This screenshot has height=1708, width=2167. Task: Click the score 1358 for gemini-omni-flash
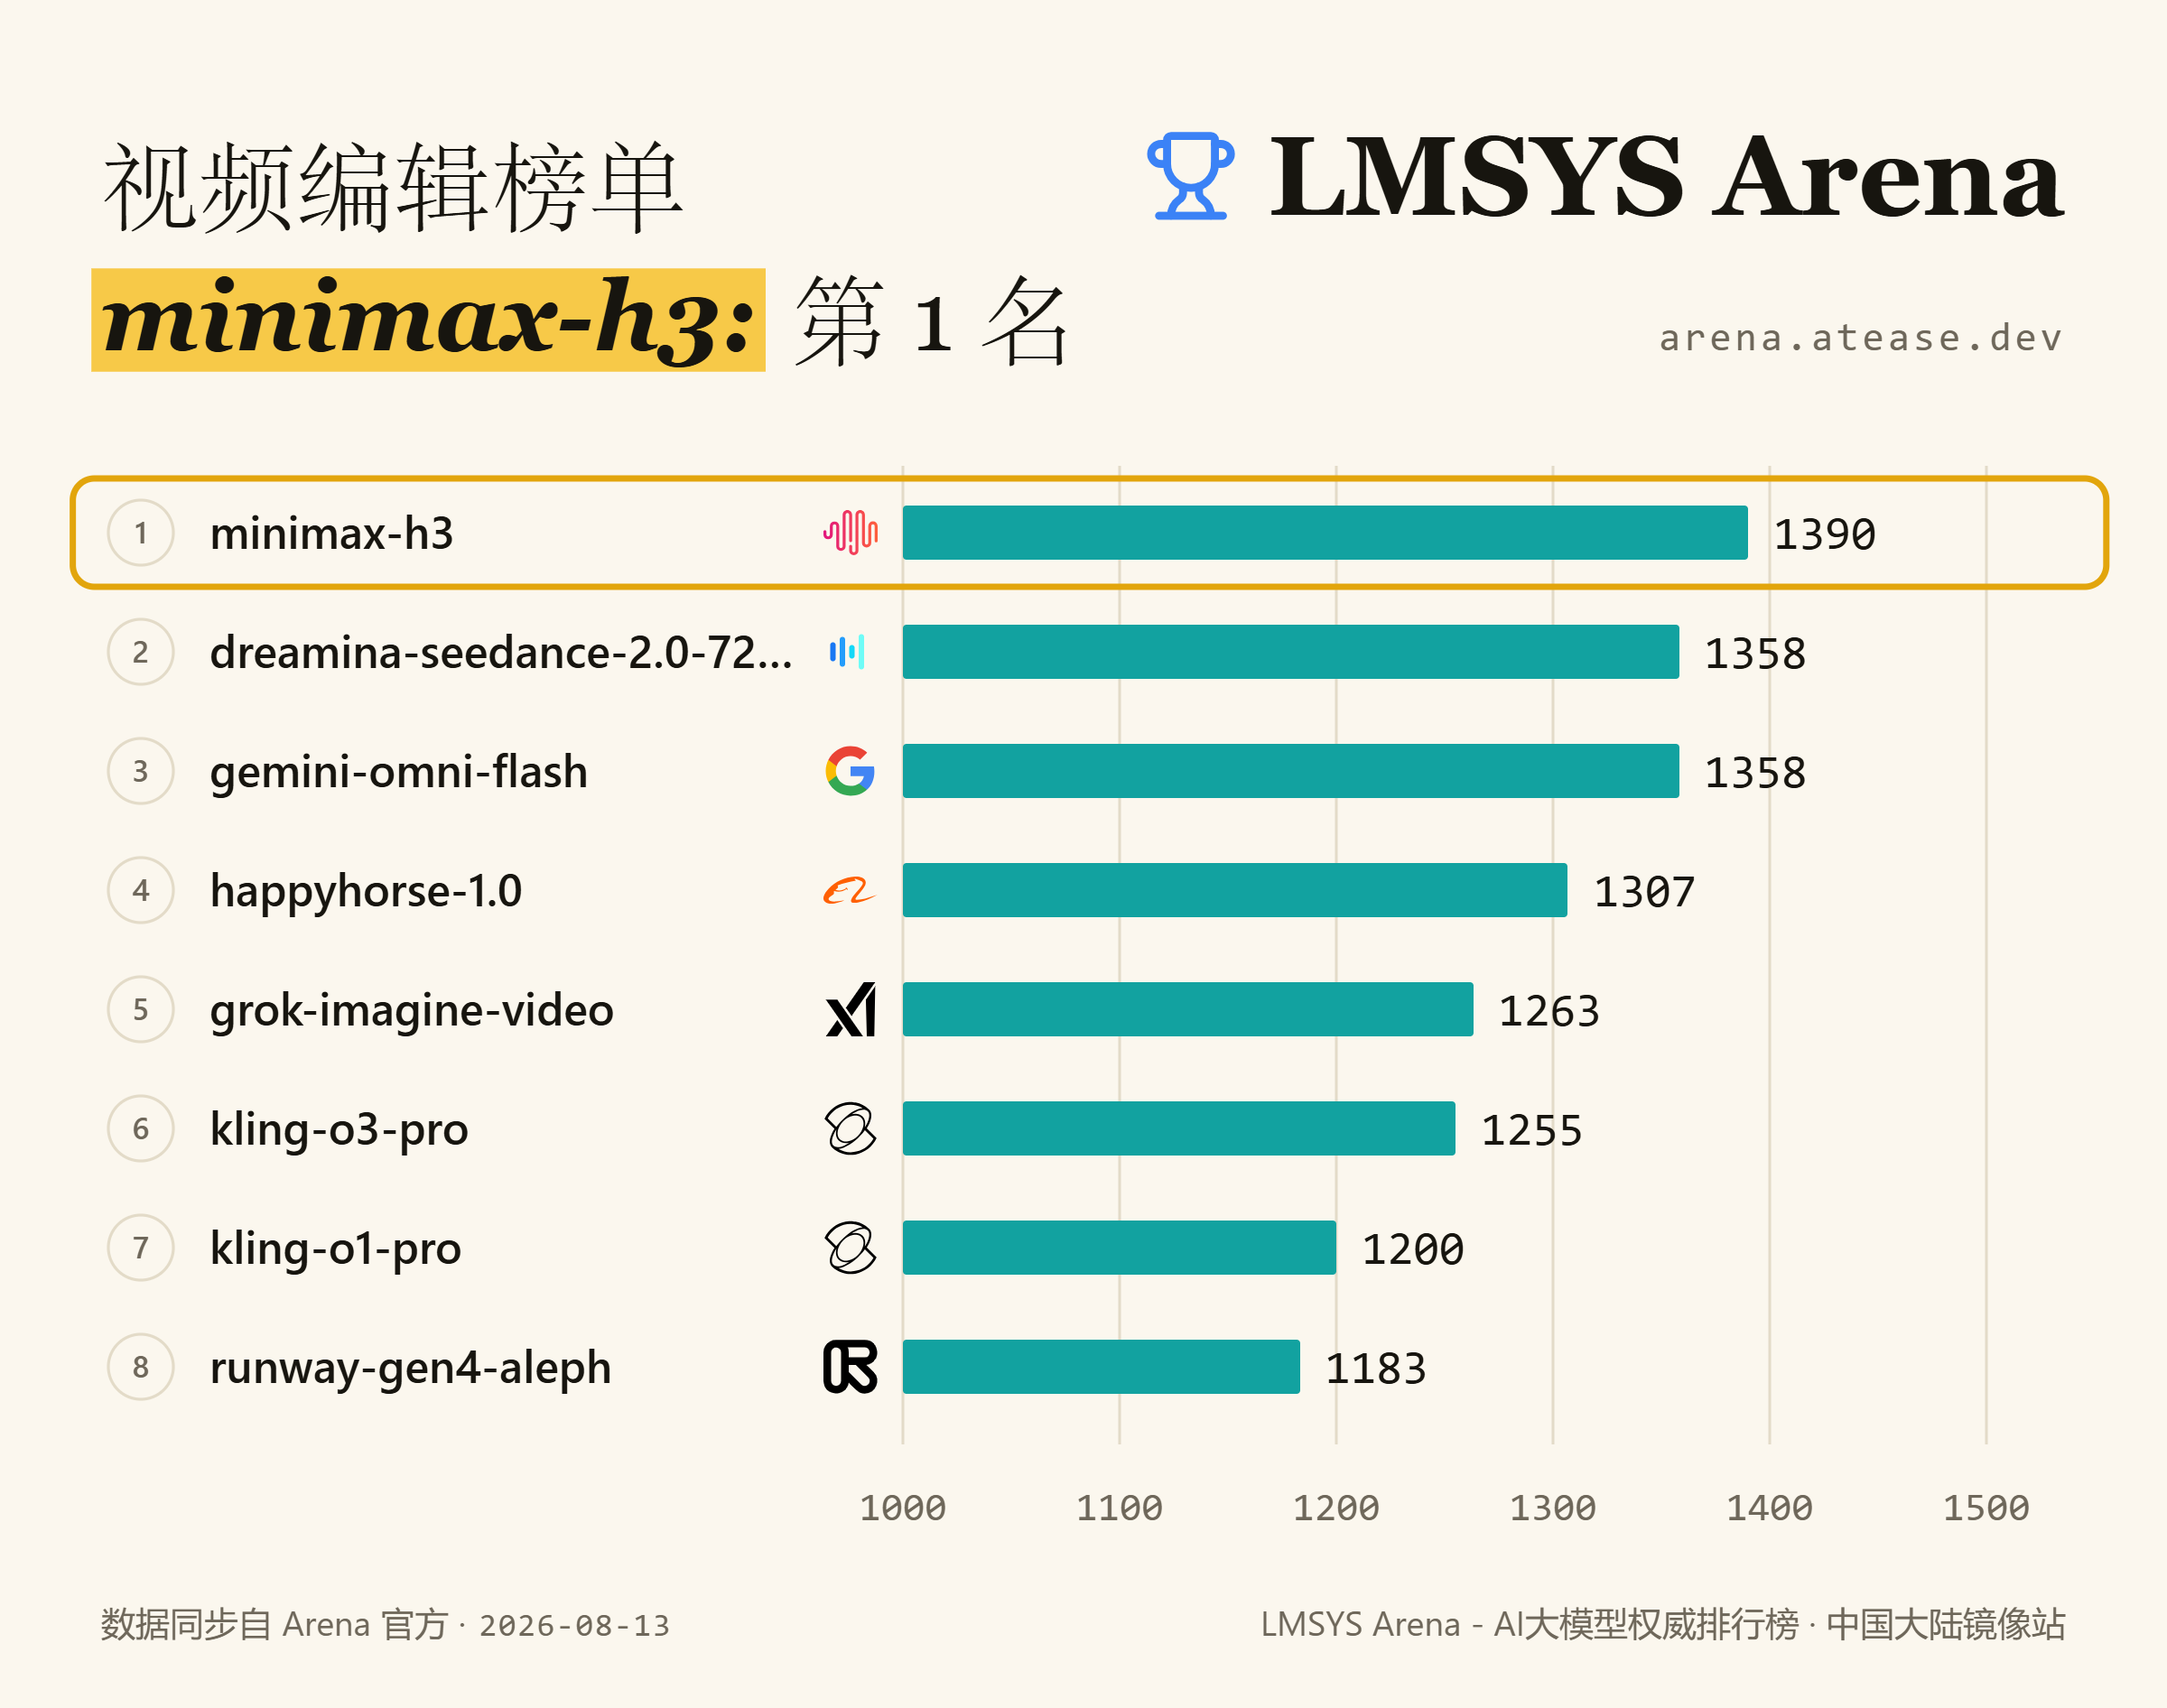click(1755, 772)
